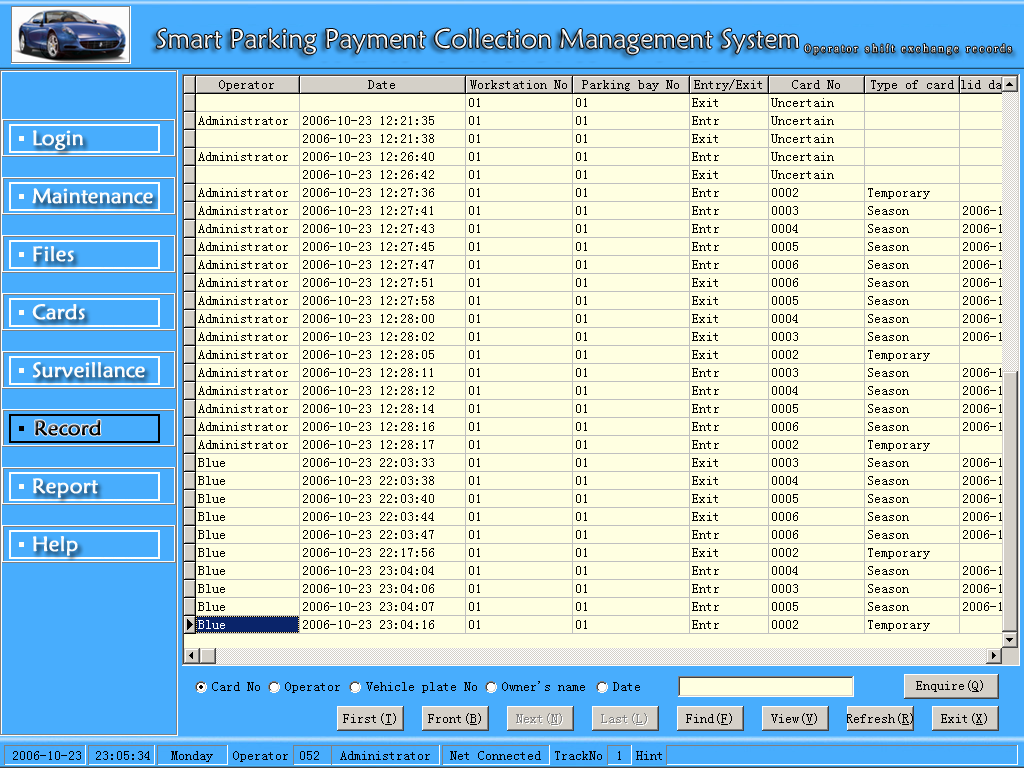Jump to first record with First(T)
Image resolution: width=1024 pixels, height=768 pixels.
[369, 718]
